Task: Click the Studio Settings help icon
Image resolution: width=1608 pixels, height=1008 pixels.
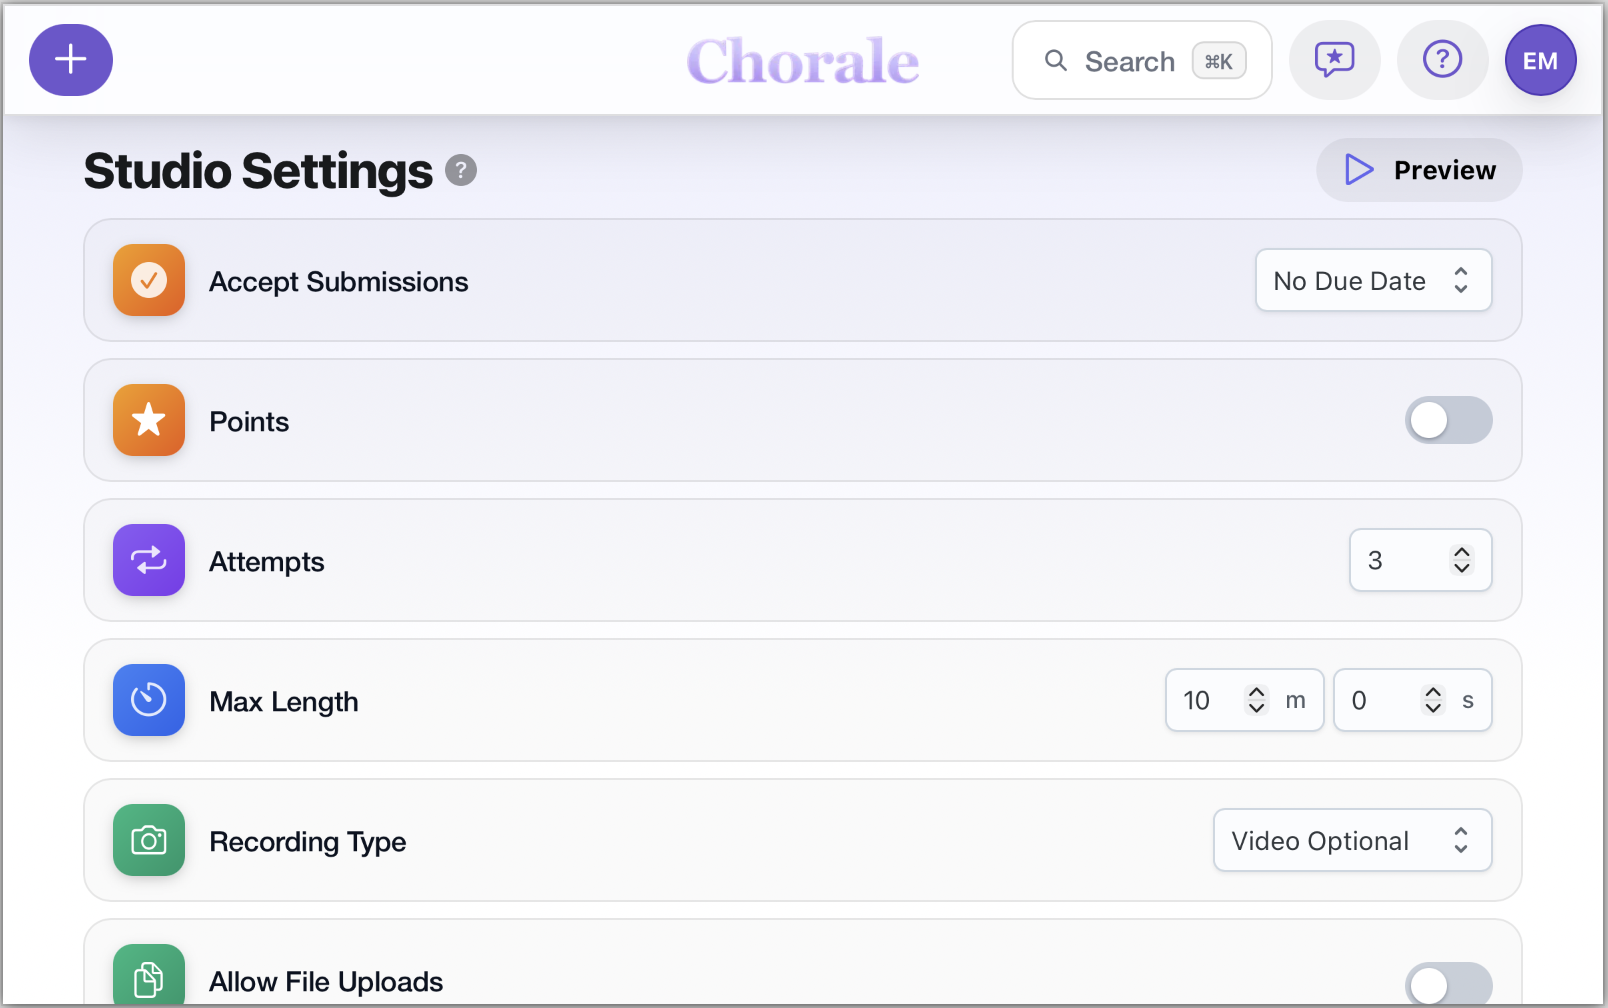Action: (x=461, y=171)
